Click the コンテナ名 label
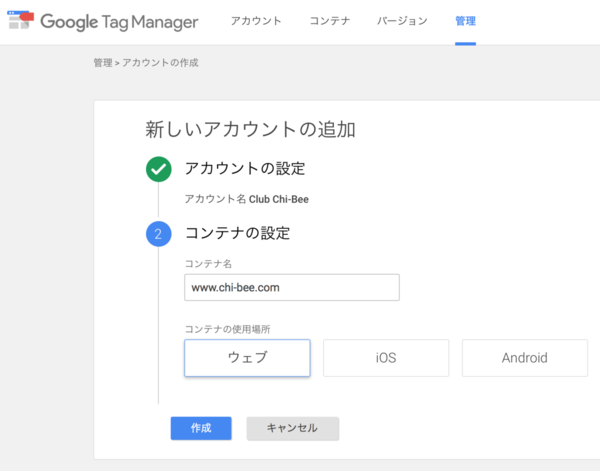This screenshot has height=471, width=600. [208, 264]
